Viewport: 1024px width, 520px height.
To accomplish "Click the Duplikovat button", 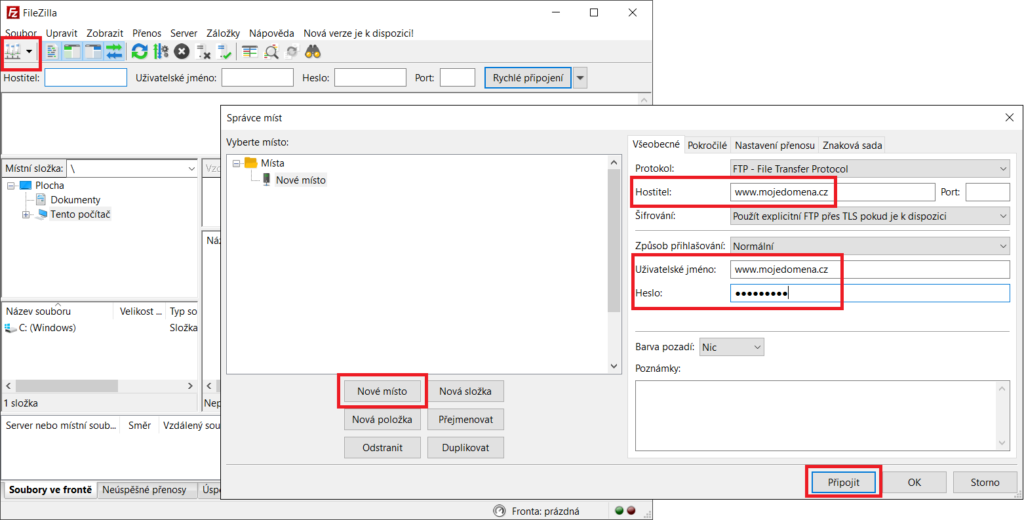I will coord(465,448).
